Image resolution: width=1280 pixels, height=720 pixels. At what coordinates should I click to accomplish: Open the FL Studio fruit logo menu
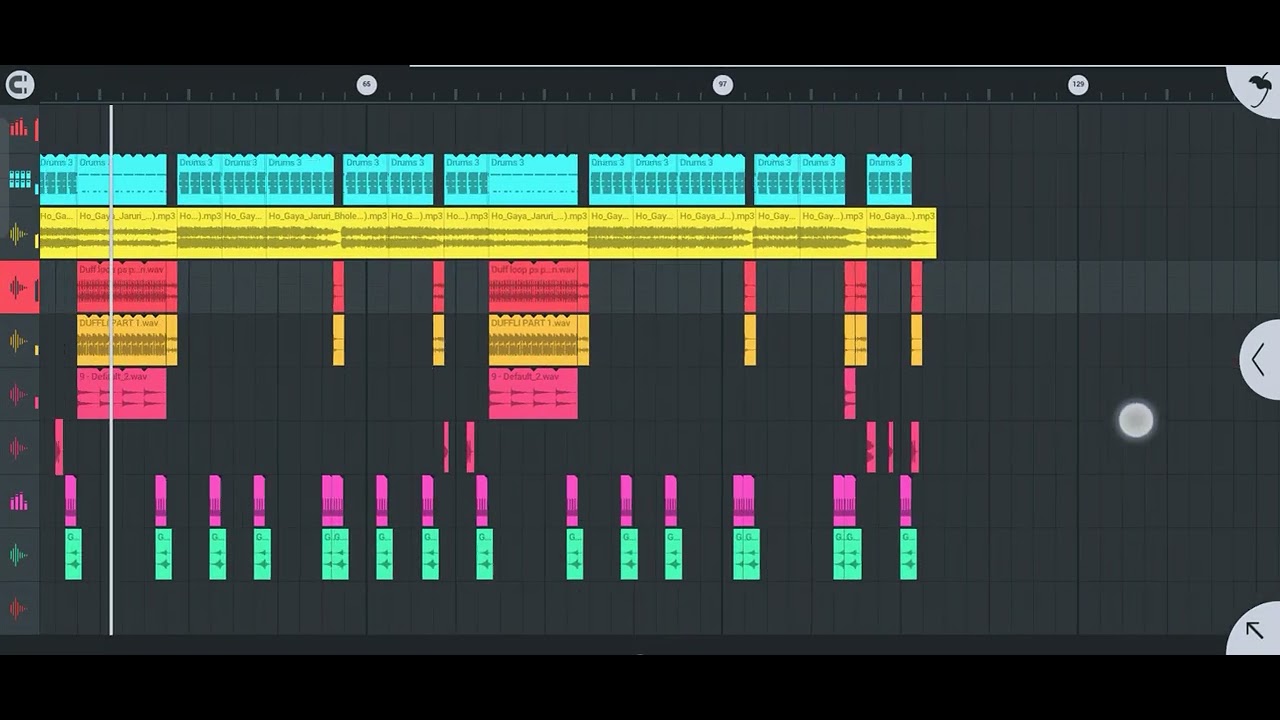1260,90
